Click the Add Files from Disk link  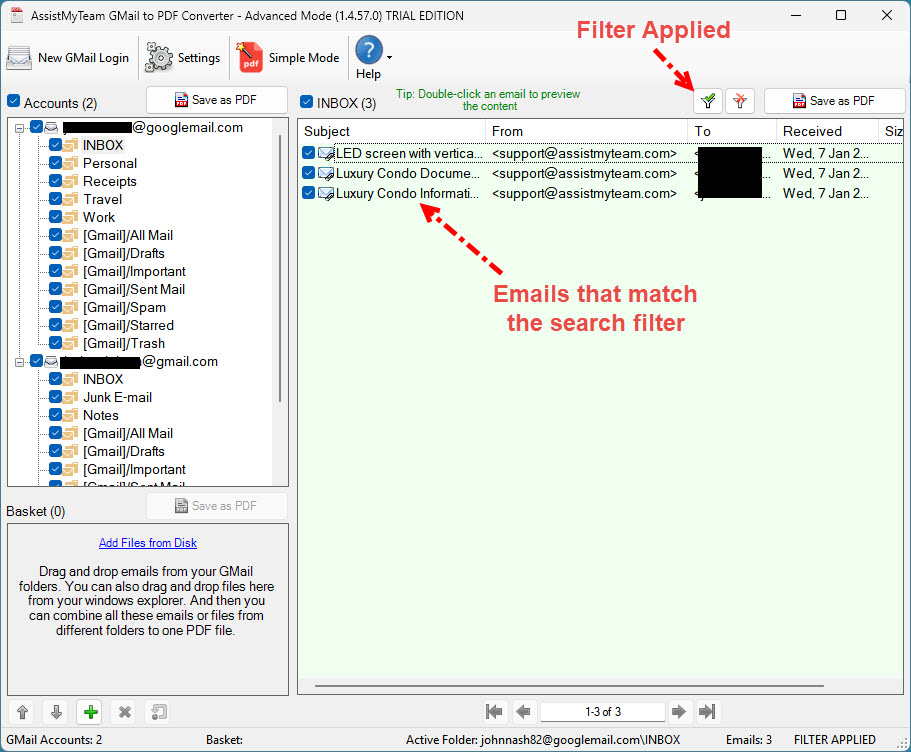[x=148, y=543]
